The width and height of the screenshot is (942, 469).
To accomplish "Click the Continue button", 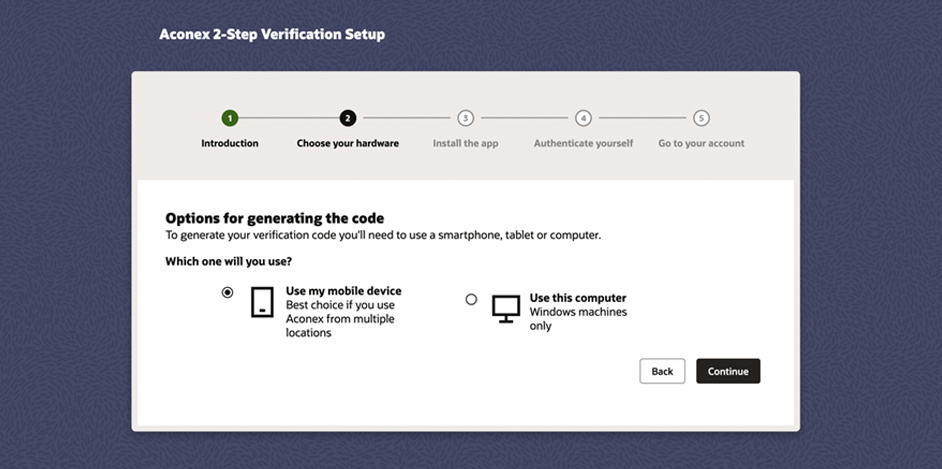I will 728,371.
